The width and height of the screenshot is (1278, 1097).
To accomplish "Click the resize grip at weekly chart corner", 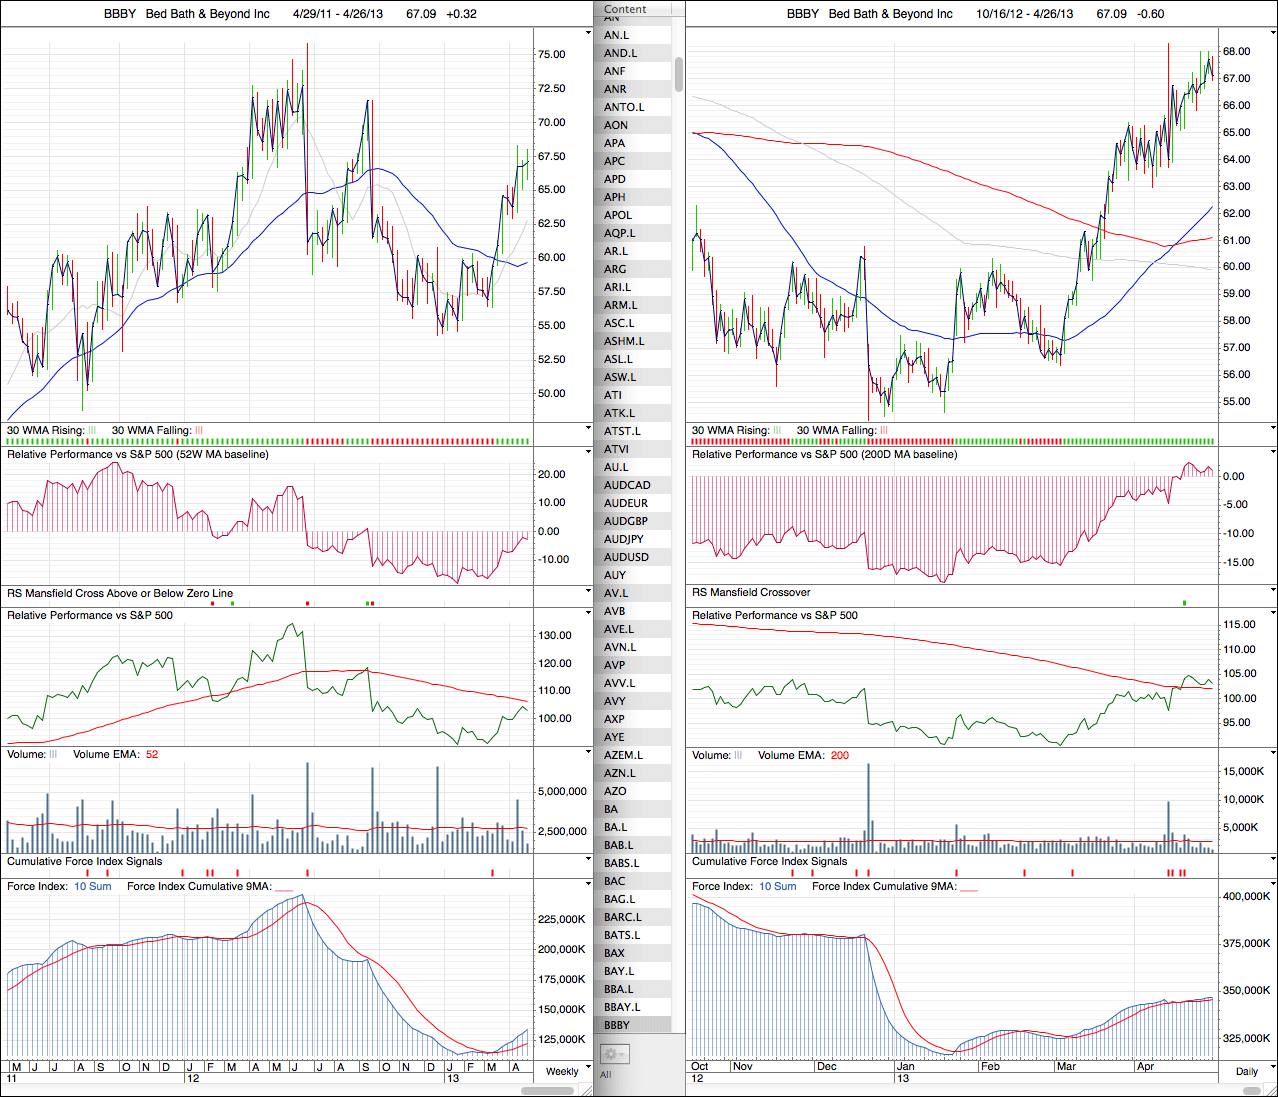I will point(588,1090).
